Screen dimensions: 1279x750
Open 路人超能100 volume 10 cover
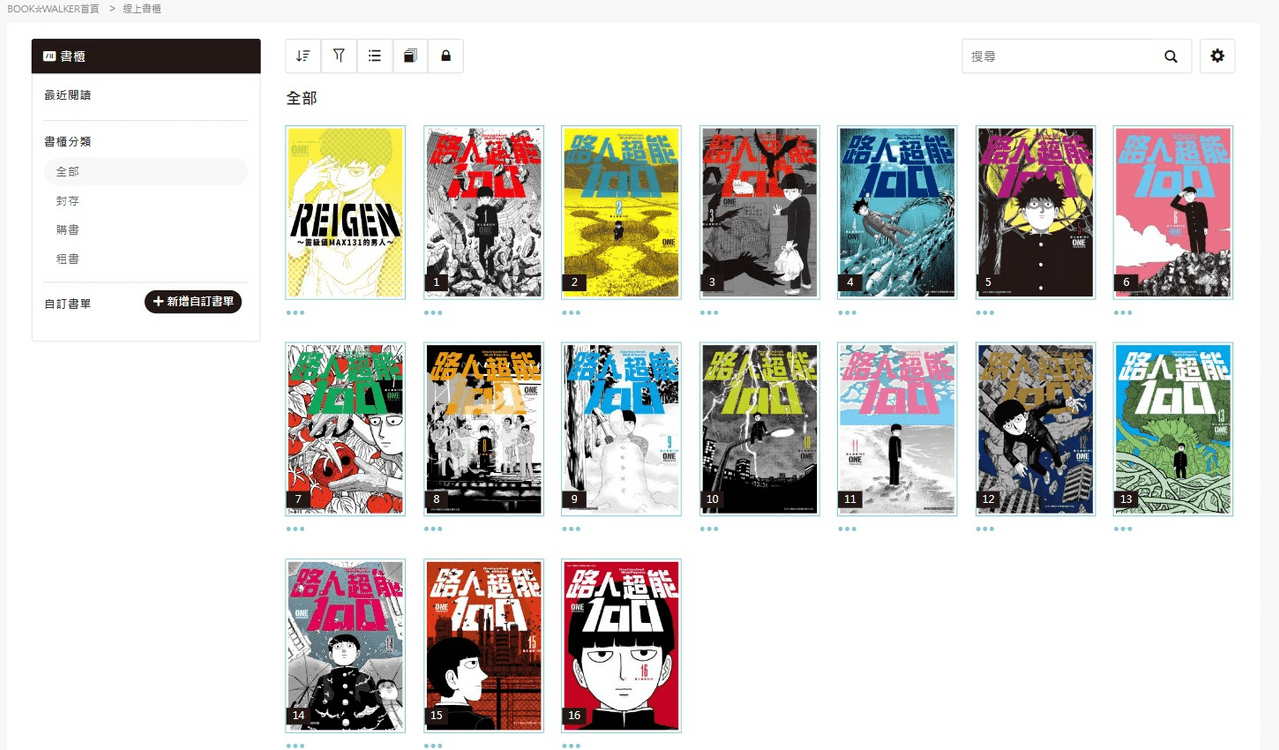click(x=760, y=429)
